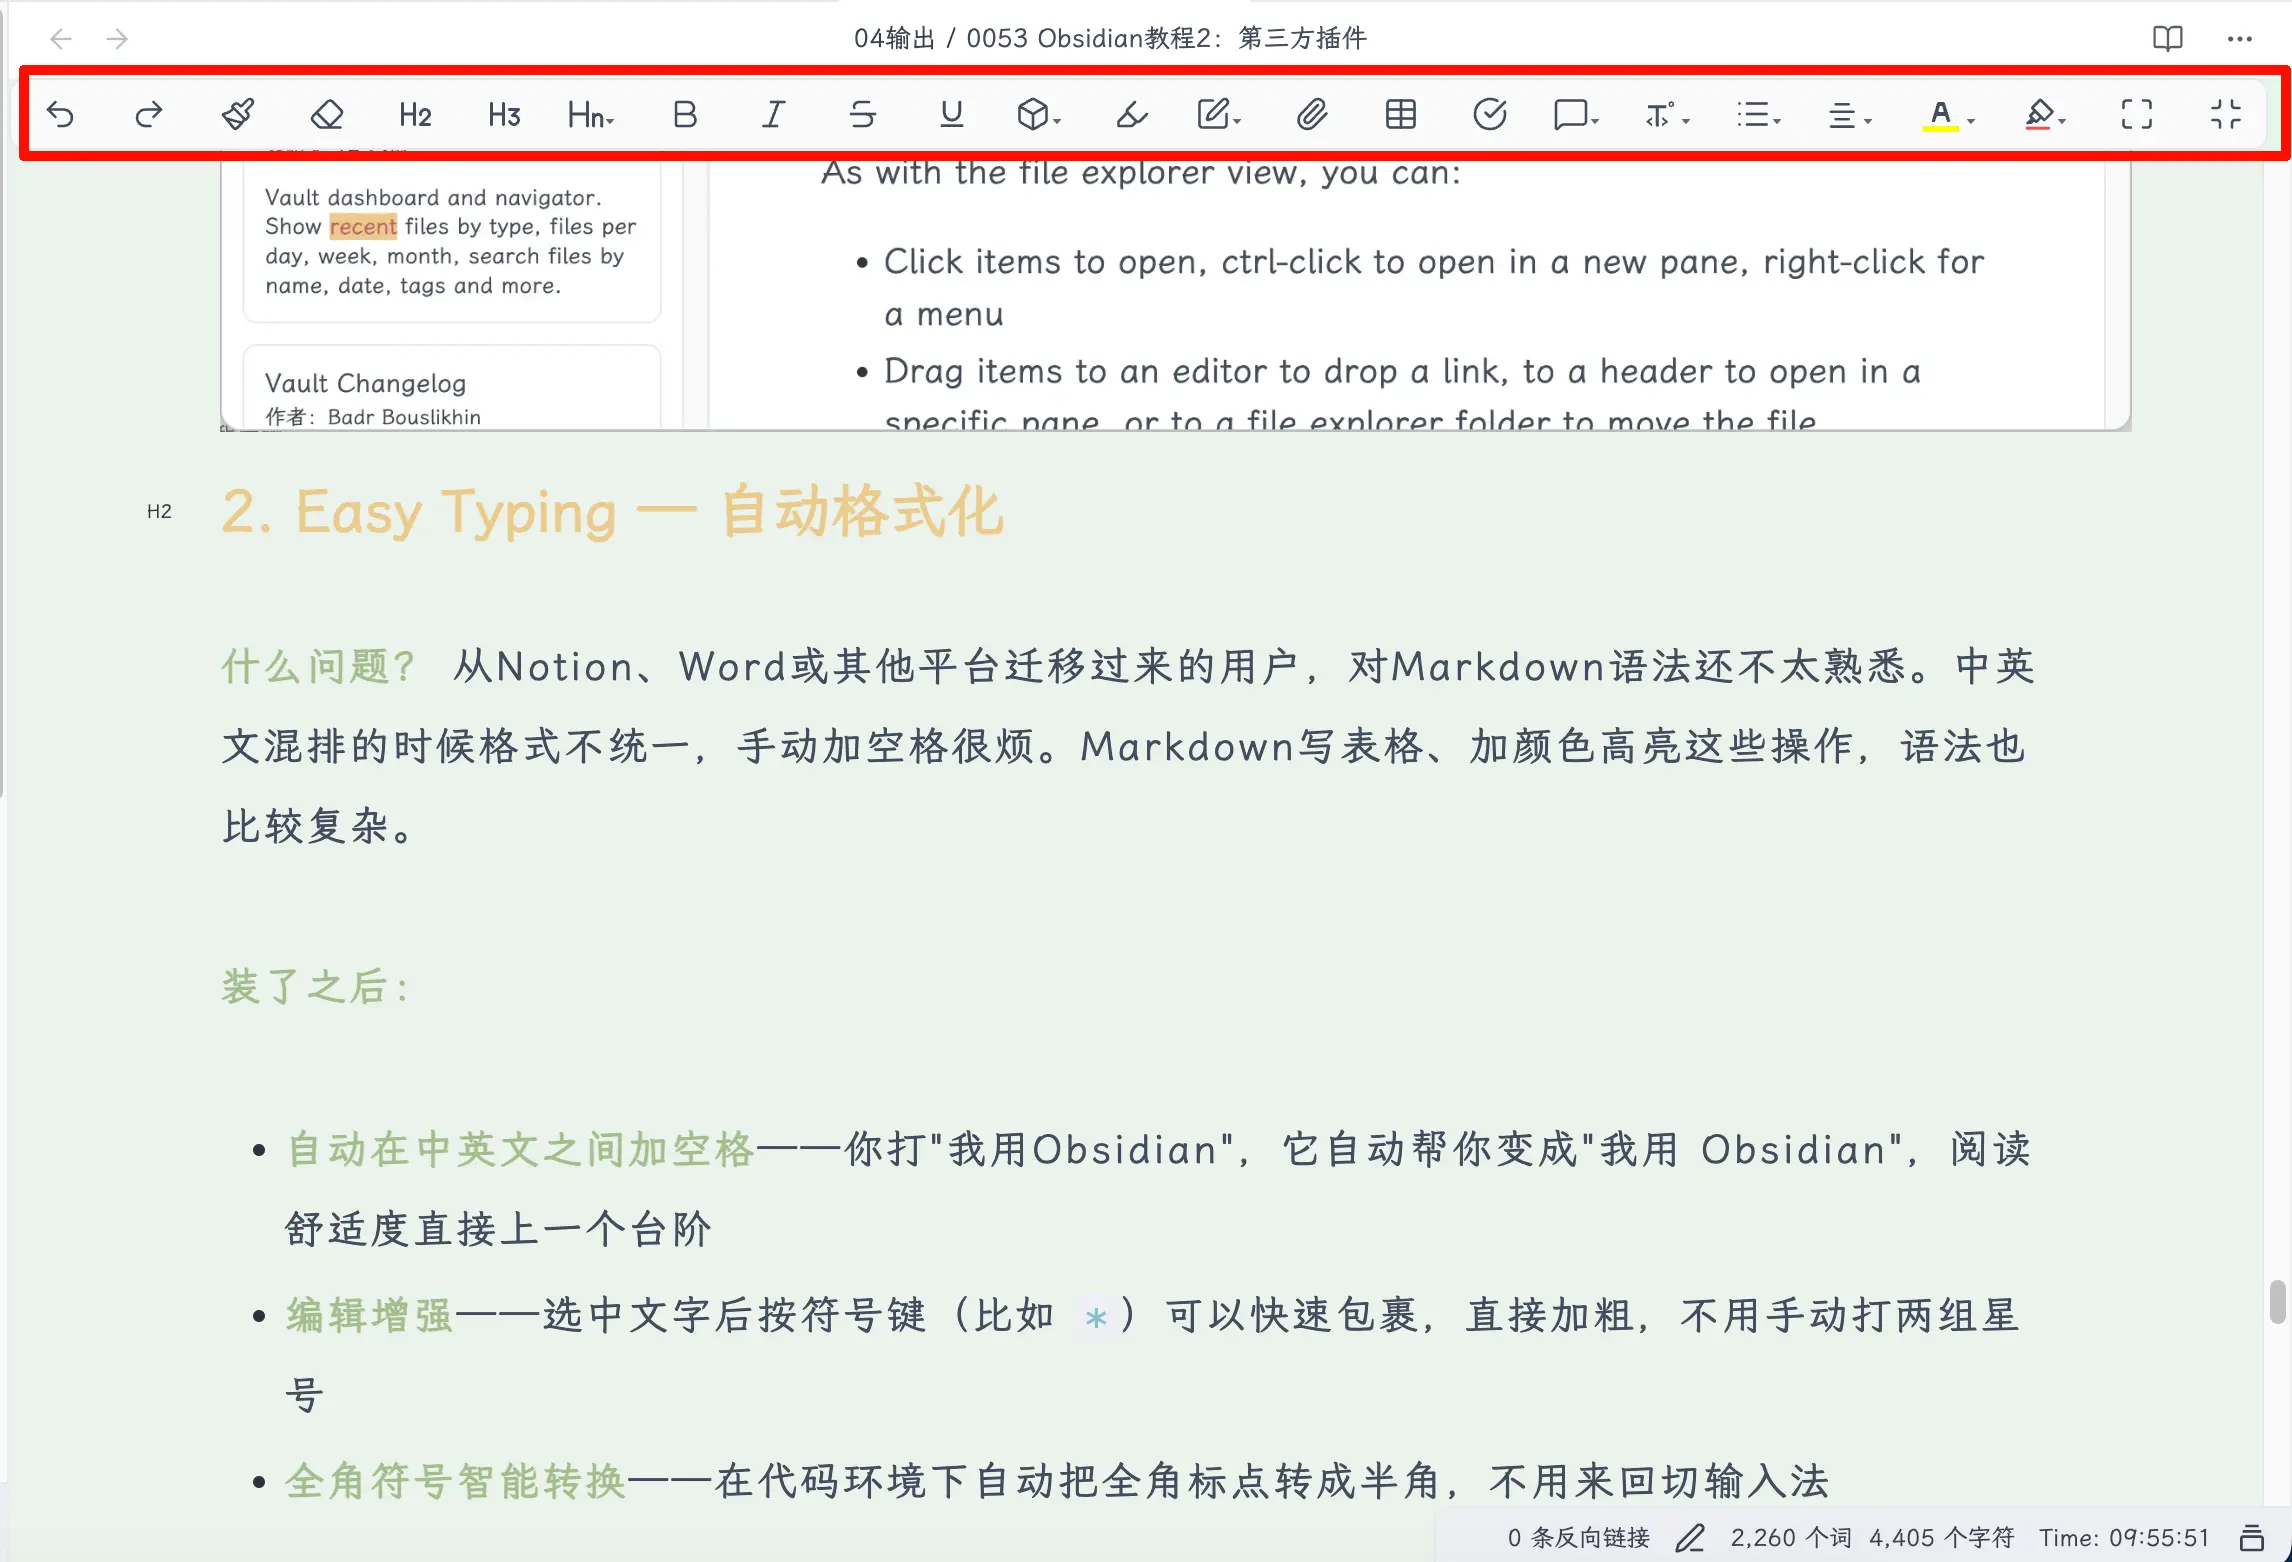Toggle strikethrough formatting
Viewport: 2292px width, 1562px height.
(862, 115)
